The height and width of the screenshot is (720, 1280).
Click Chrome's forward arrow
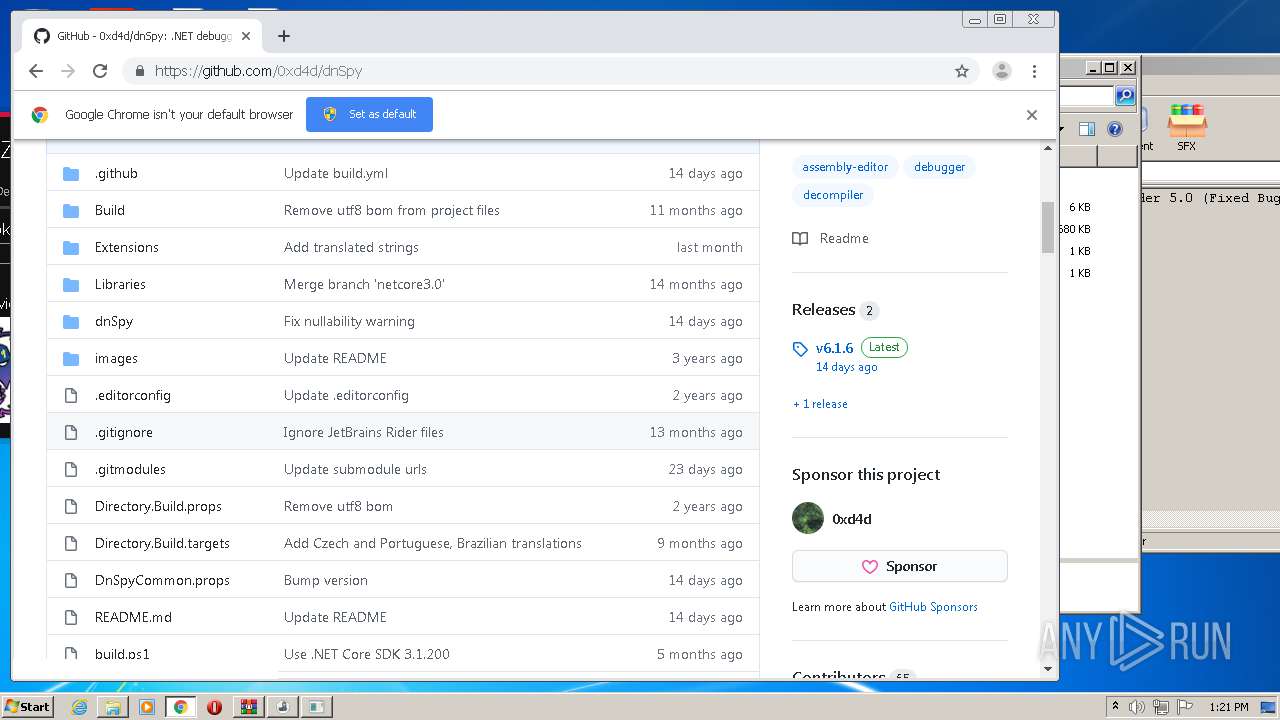pos(68,71)
